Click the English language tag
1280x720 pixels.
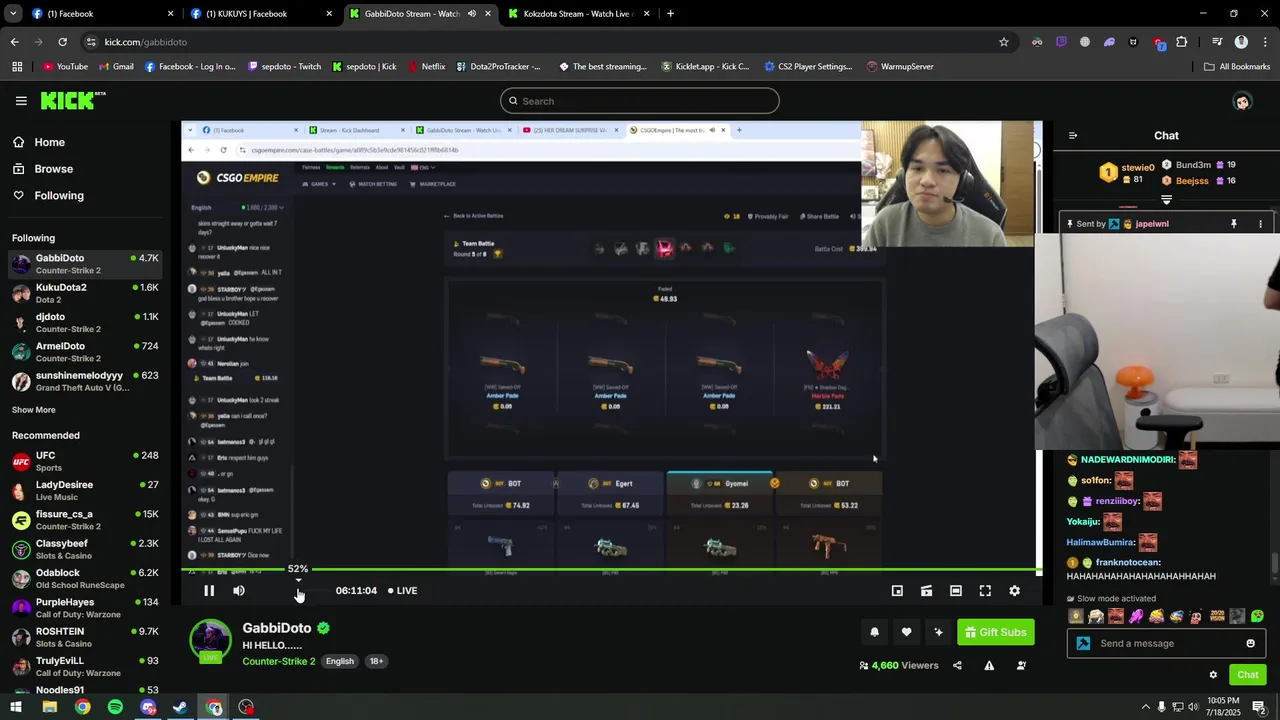340,661
